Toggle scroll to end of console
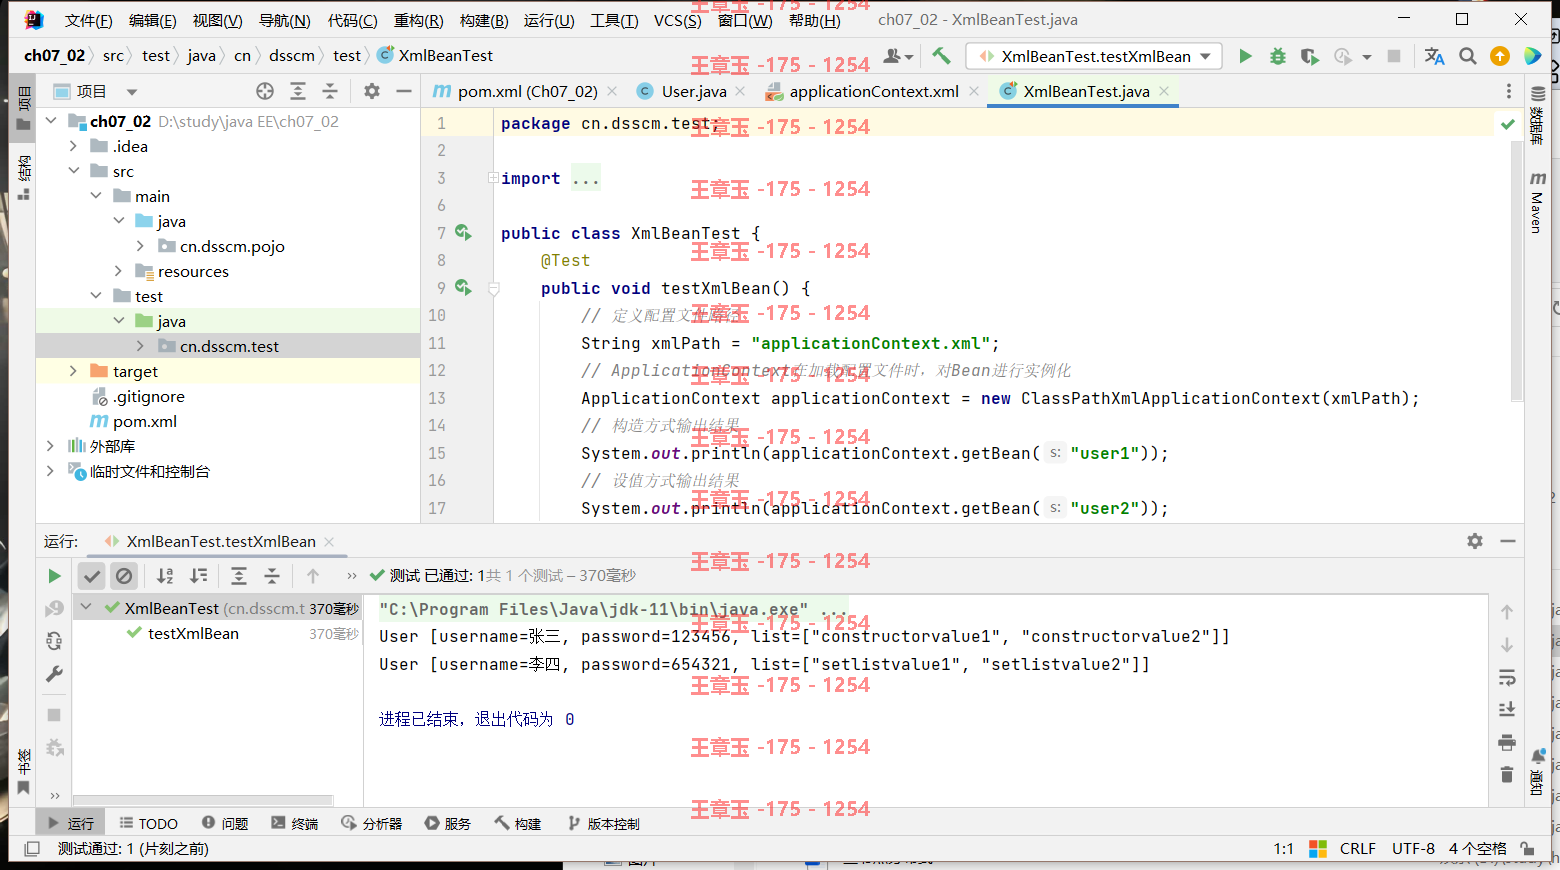Viewport: 1560px width, 870px height. click(1507, 710)
